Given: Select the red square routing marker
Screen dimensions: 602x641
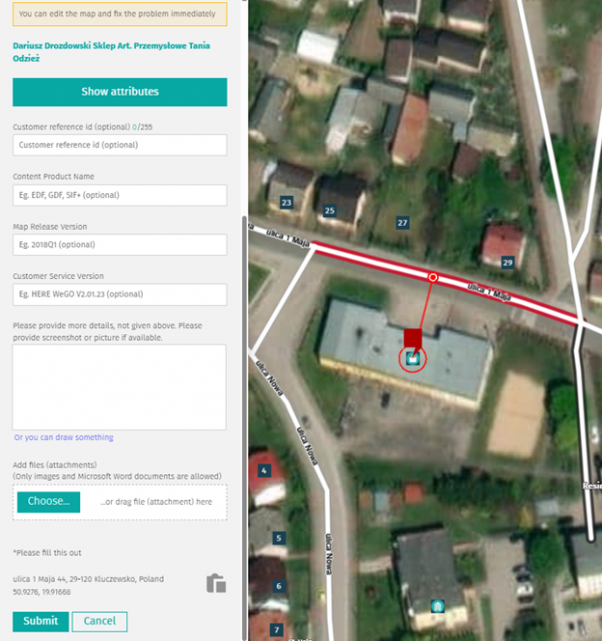Looking at the screenshot, I should click(x=412, y=337).
